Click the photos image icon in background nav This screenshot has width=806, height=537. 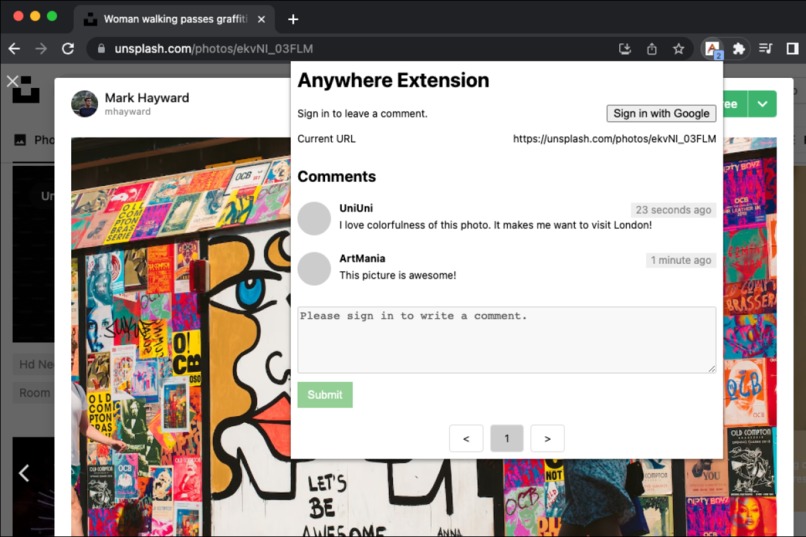pyautogui.click(x=20, y=140)
